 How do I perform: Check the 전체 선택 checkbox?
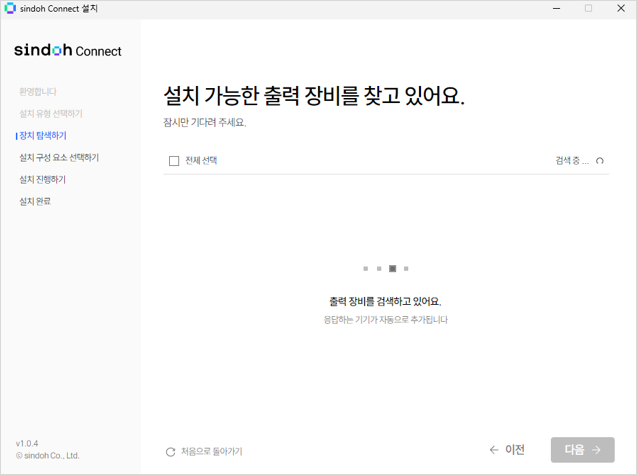point(174,161)
